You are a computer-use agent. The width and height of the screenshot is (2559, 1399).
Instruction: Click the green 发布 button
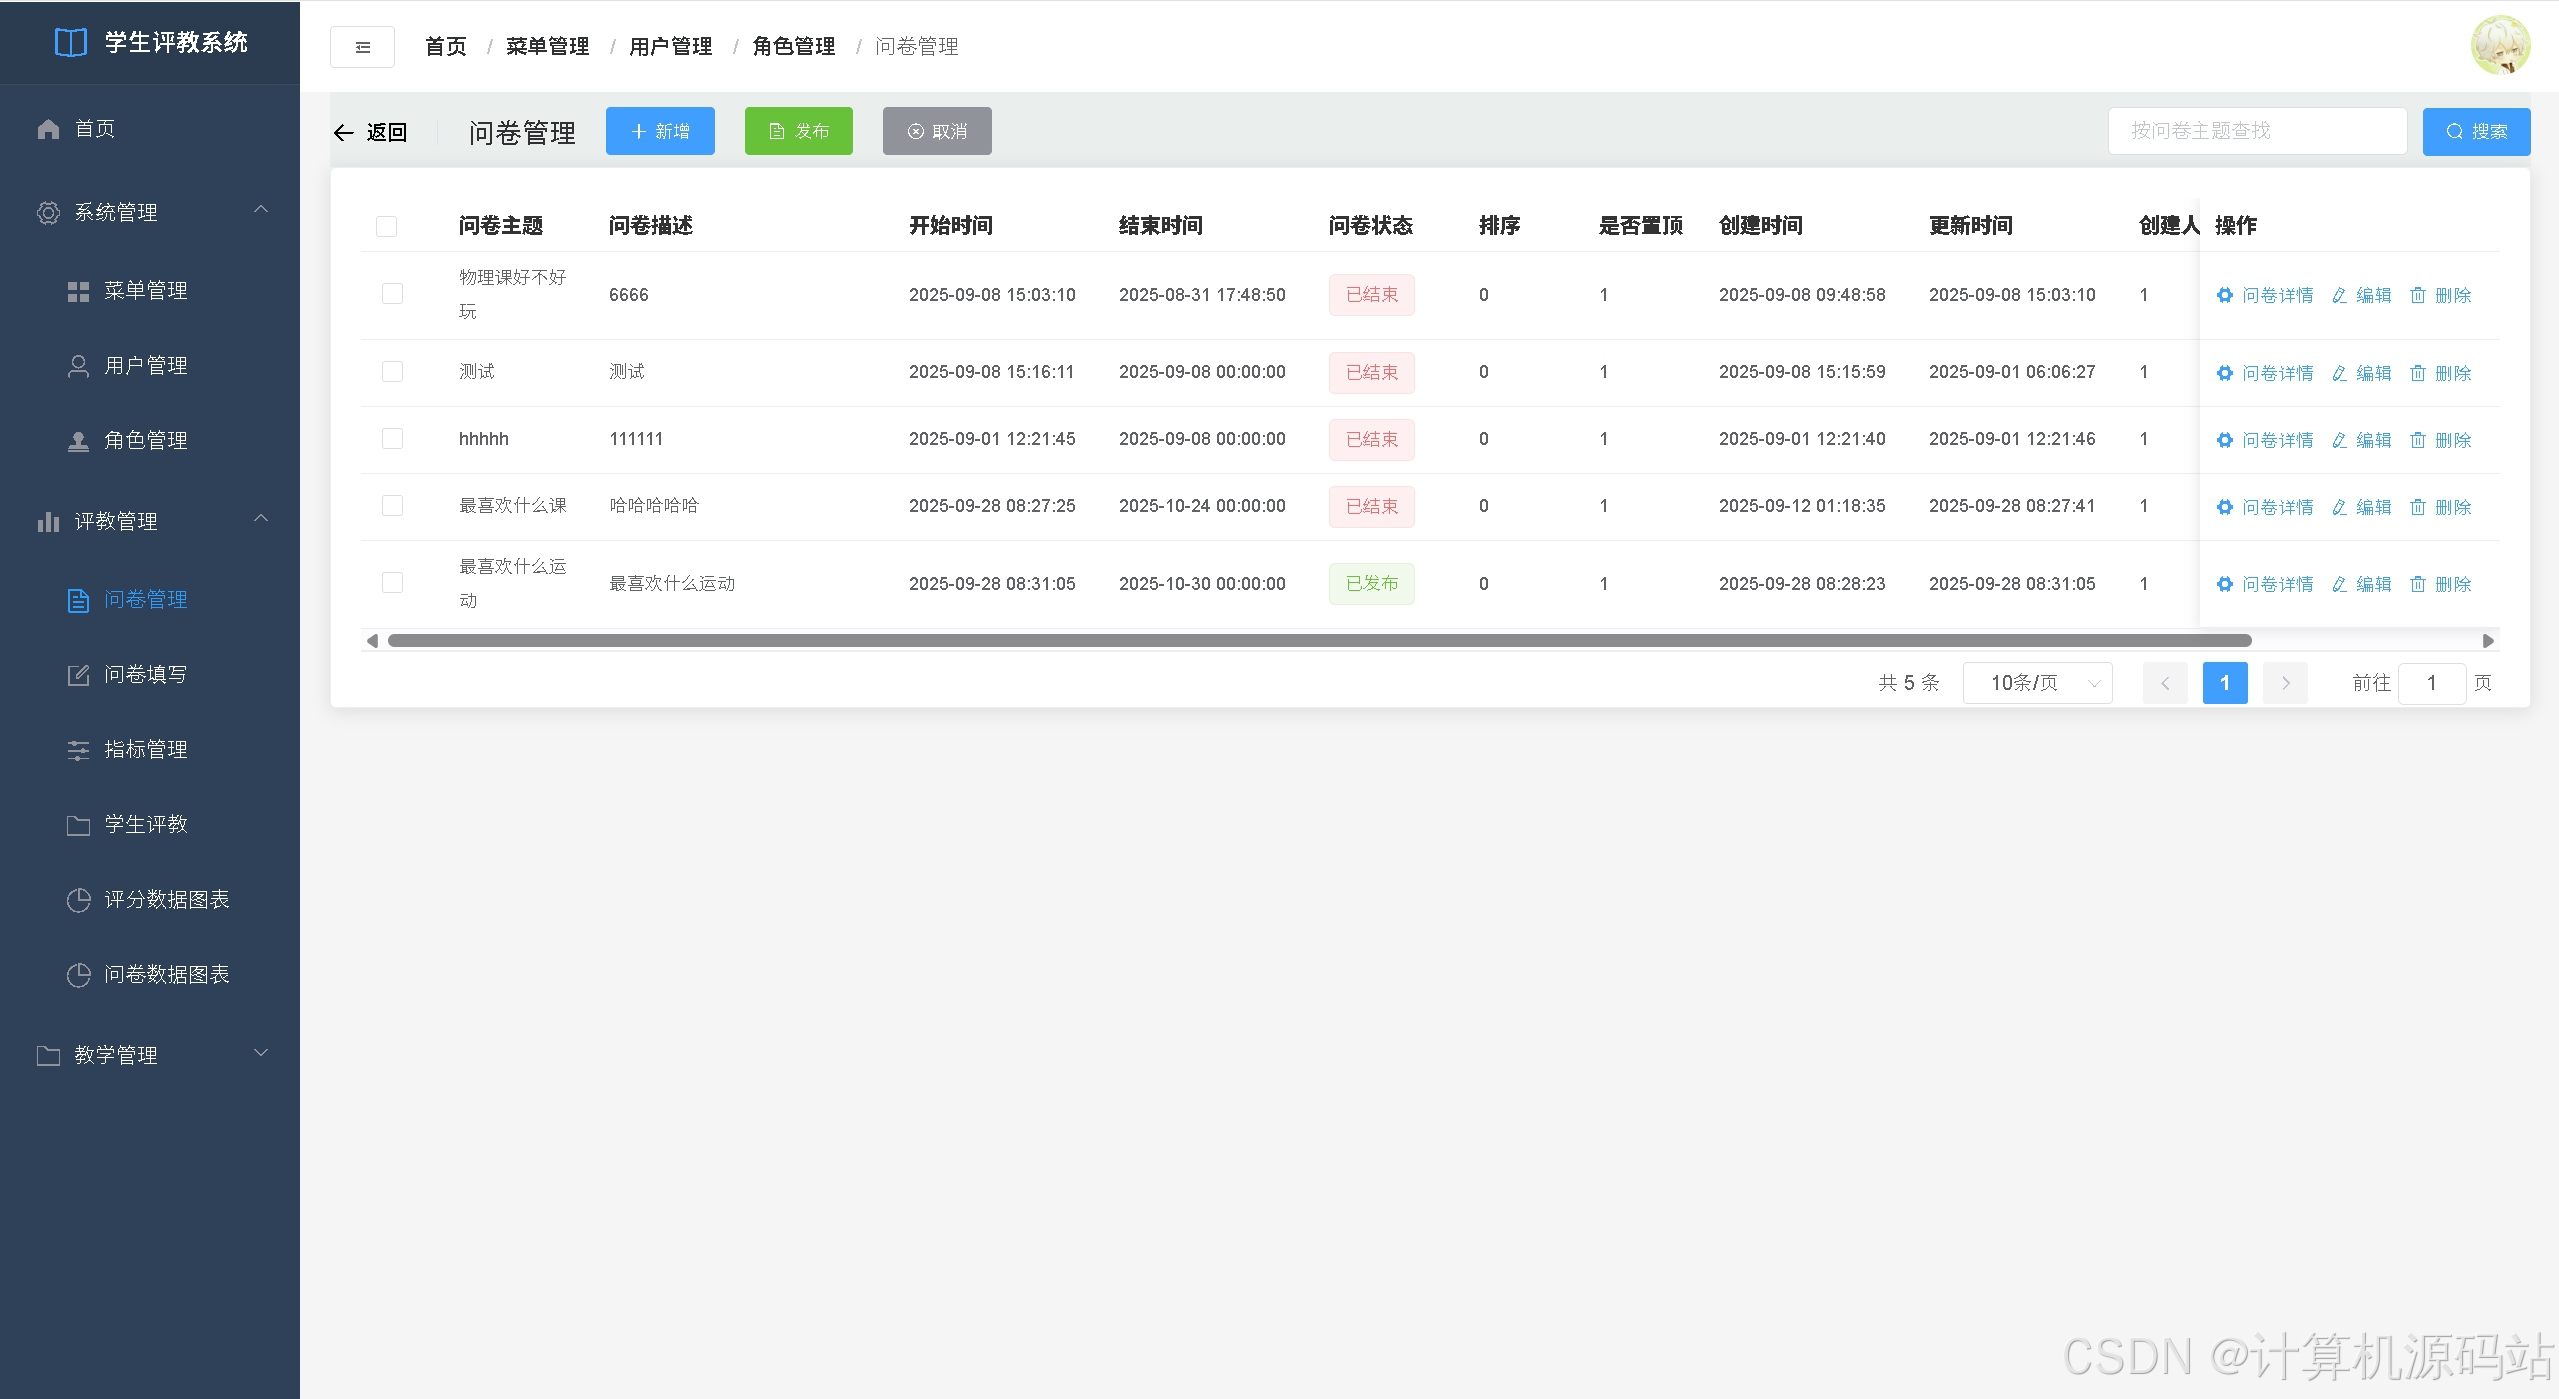[798, 131]
